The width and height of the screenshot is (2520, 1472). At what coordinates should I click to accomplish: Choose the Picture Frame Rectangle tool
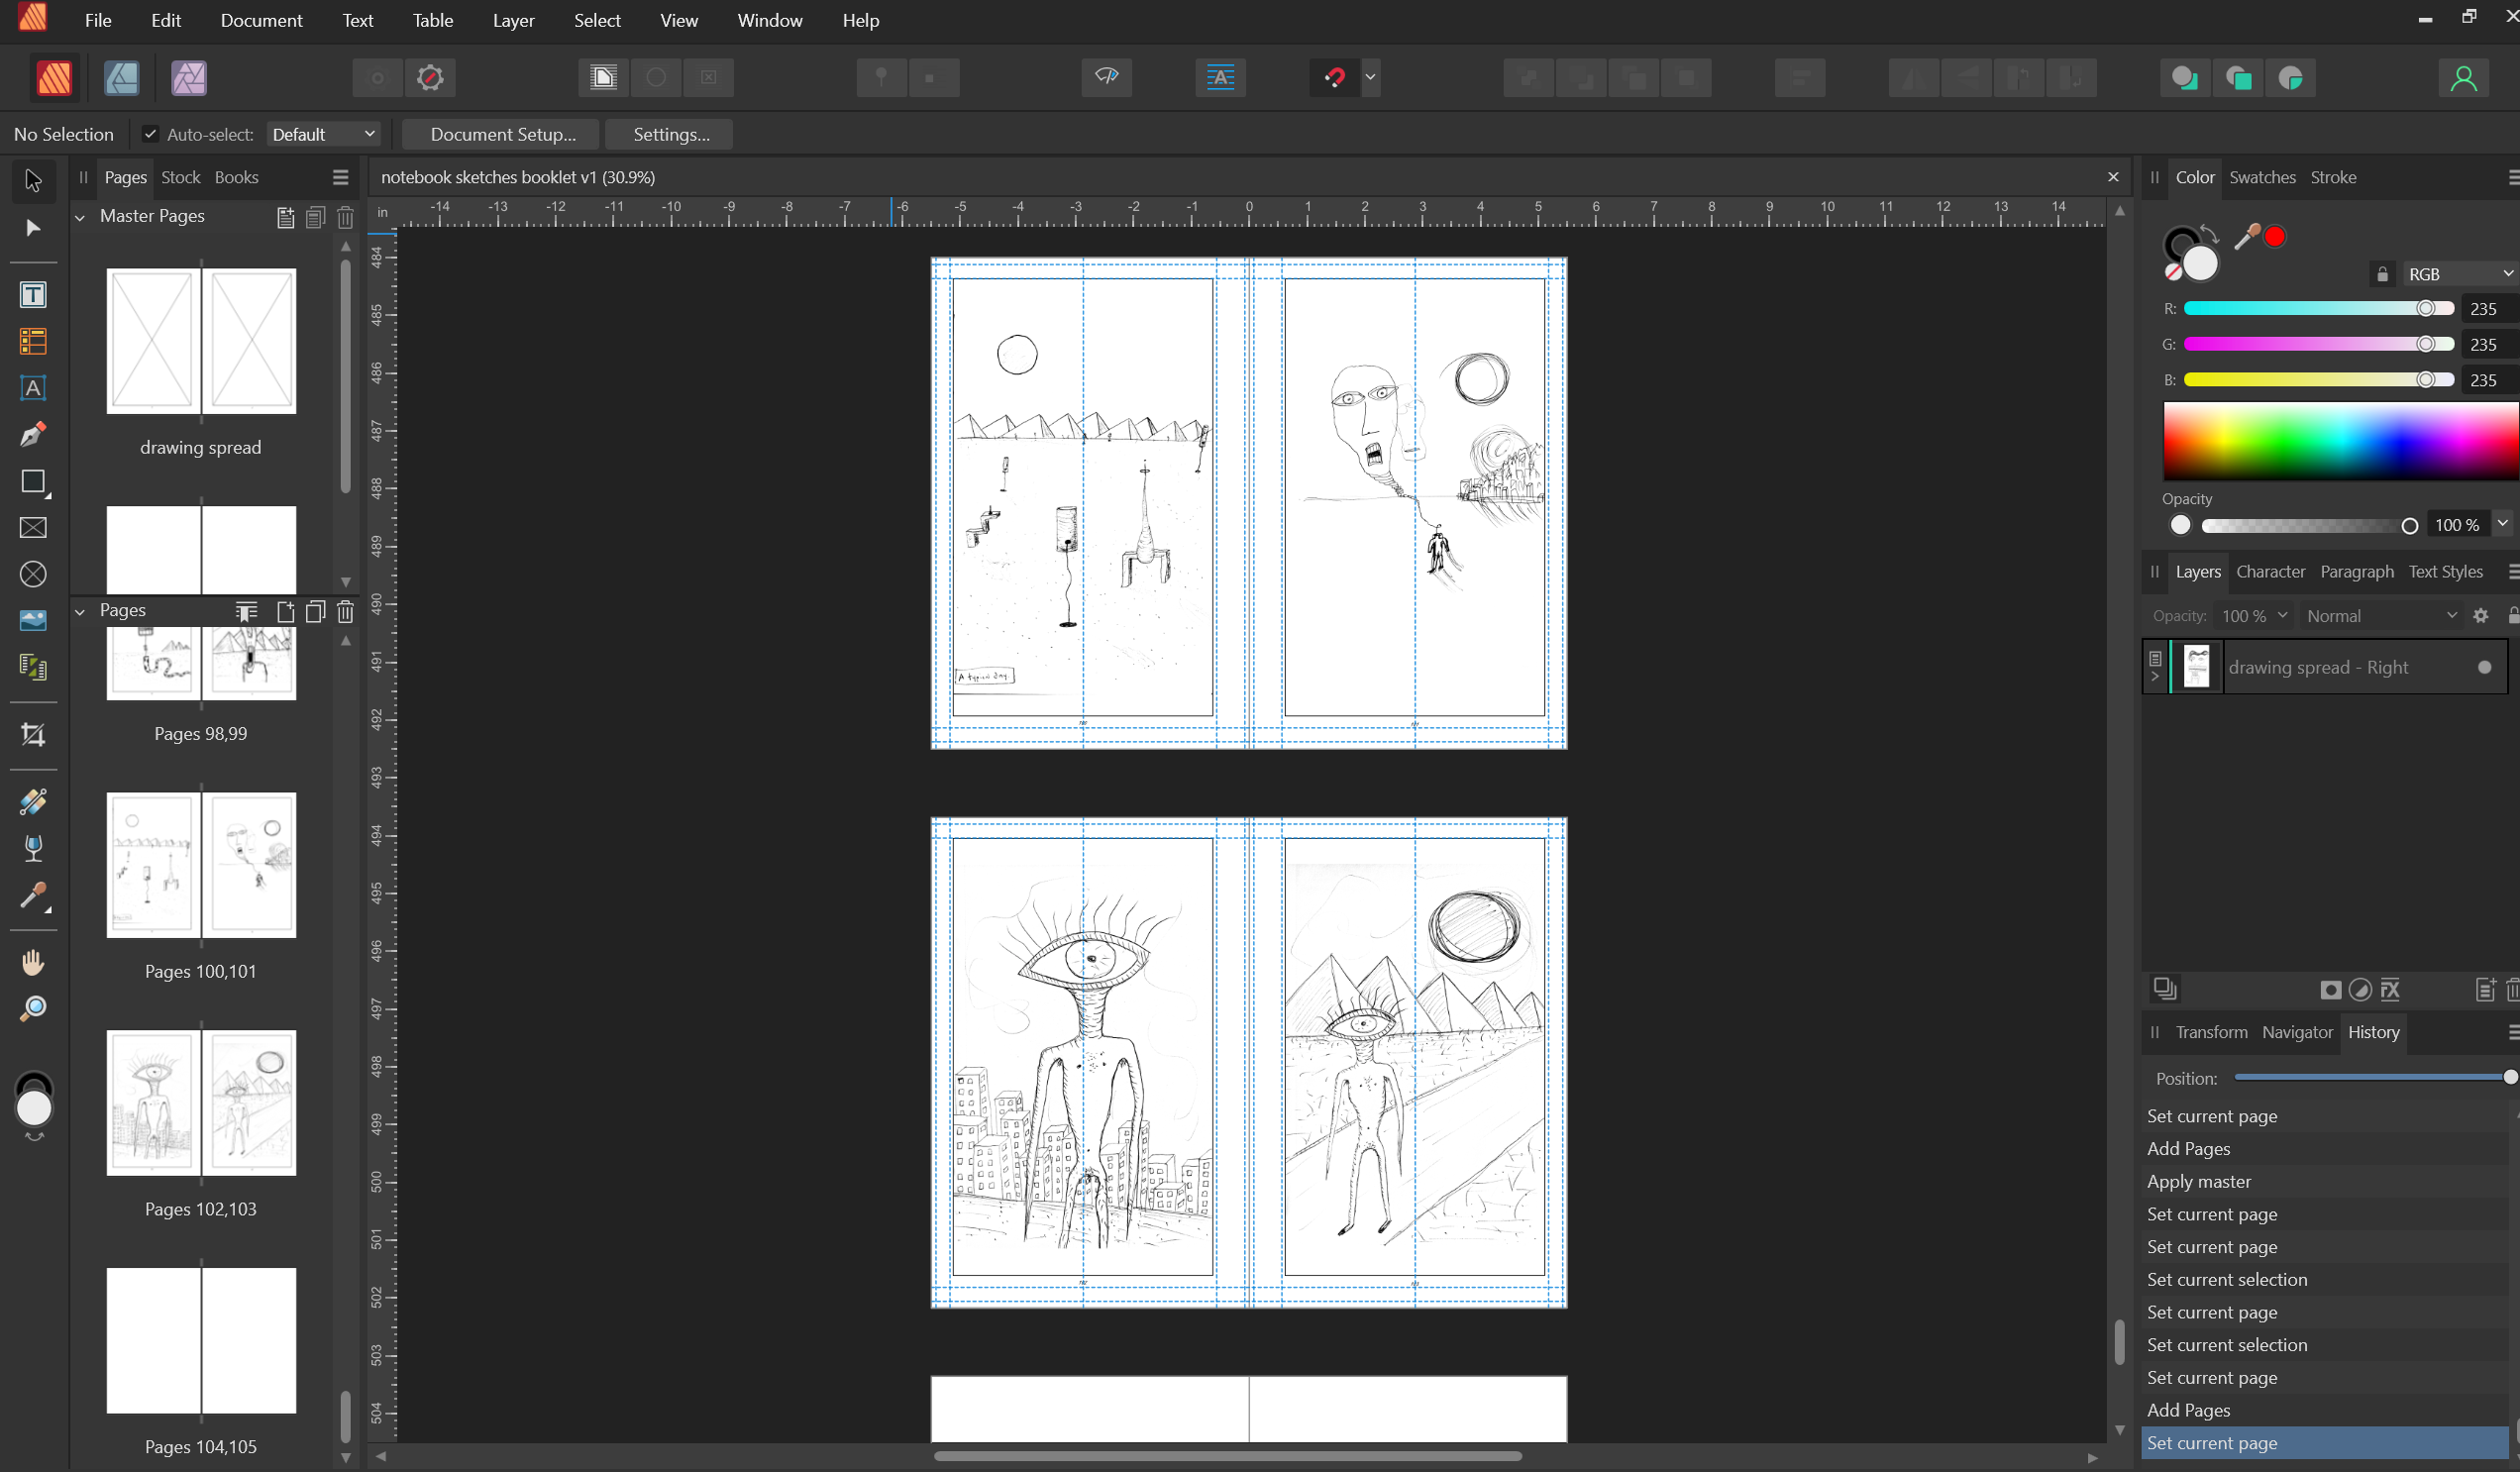33,528
